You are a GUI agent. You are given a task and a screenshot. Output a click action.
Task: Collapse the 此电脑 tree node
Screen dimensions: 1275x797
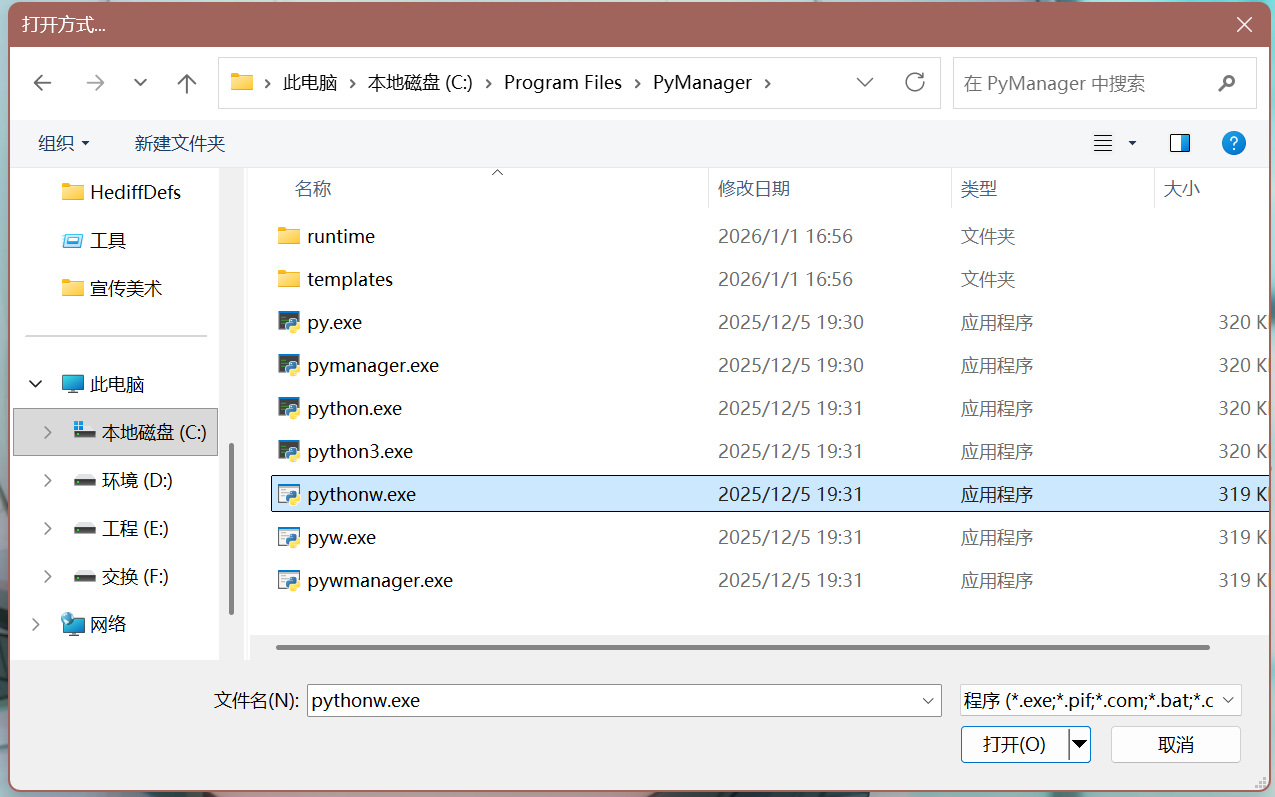(36, 384)
